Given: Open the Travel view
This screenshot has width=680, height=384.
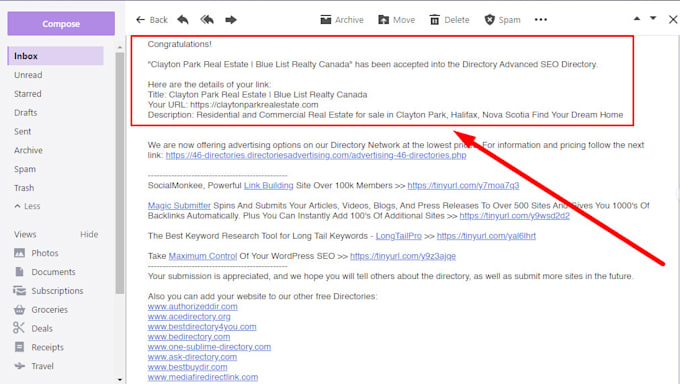Looking at the screenshot, I should click(x=34, y=366).
